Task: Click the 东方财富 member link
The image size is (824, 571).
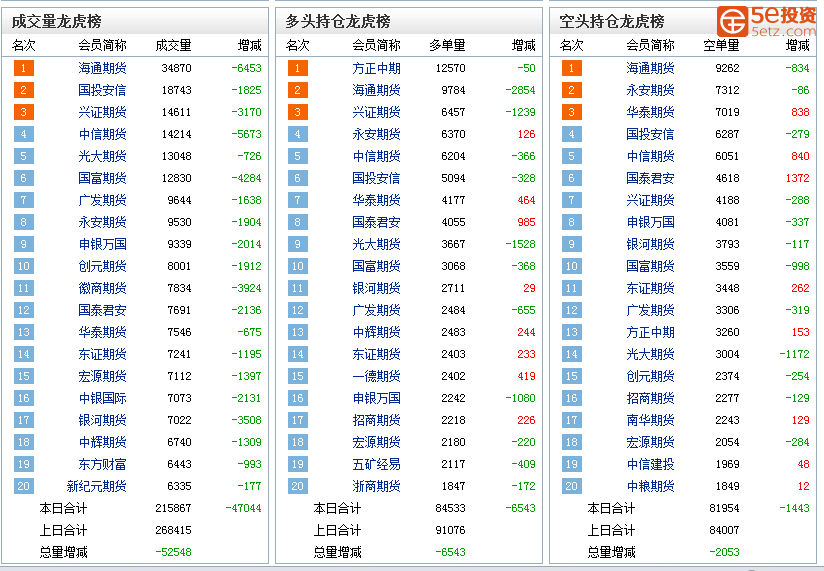Action: coord(102,464)
